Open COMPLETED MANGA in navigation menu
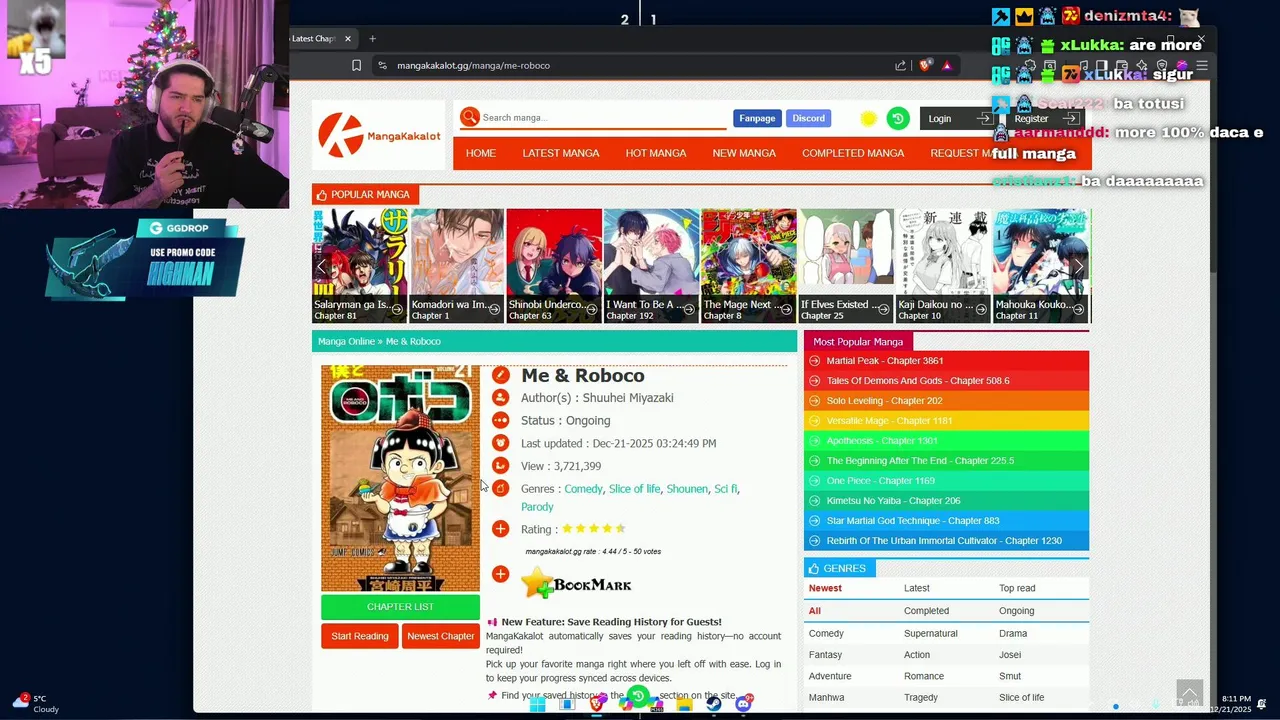 point(853,153)
